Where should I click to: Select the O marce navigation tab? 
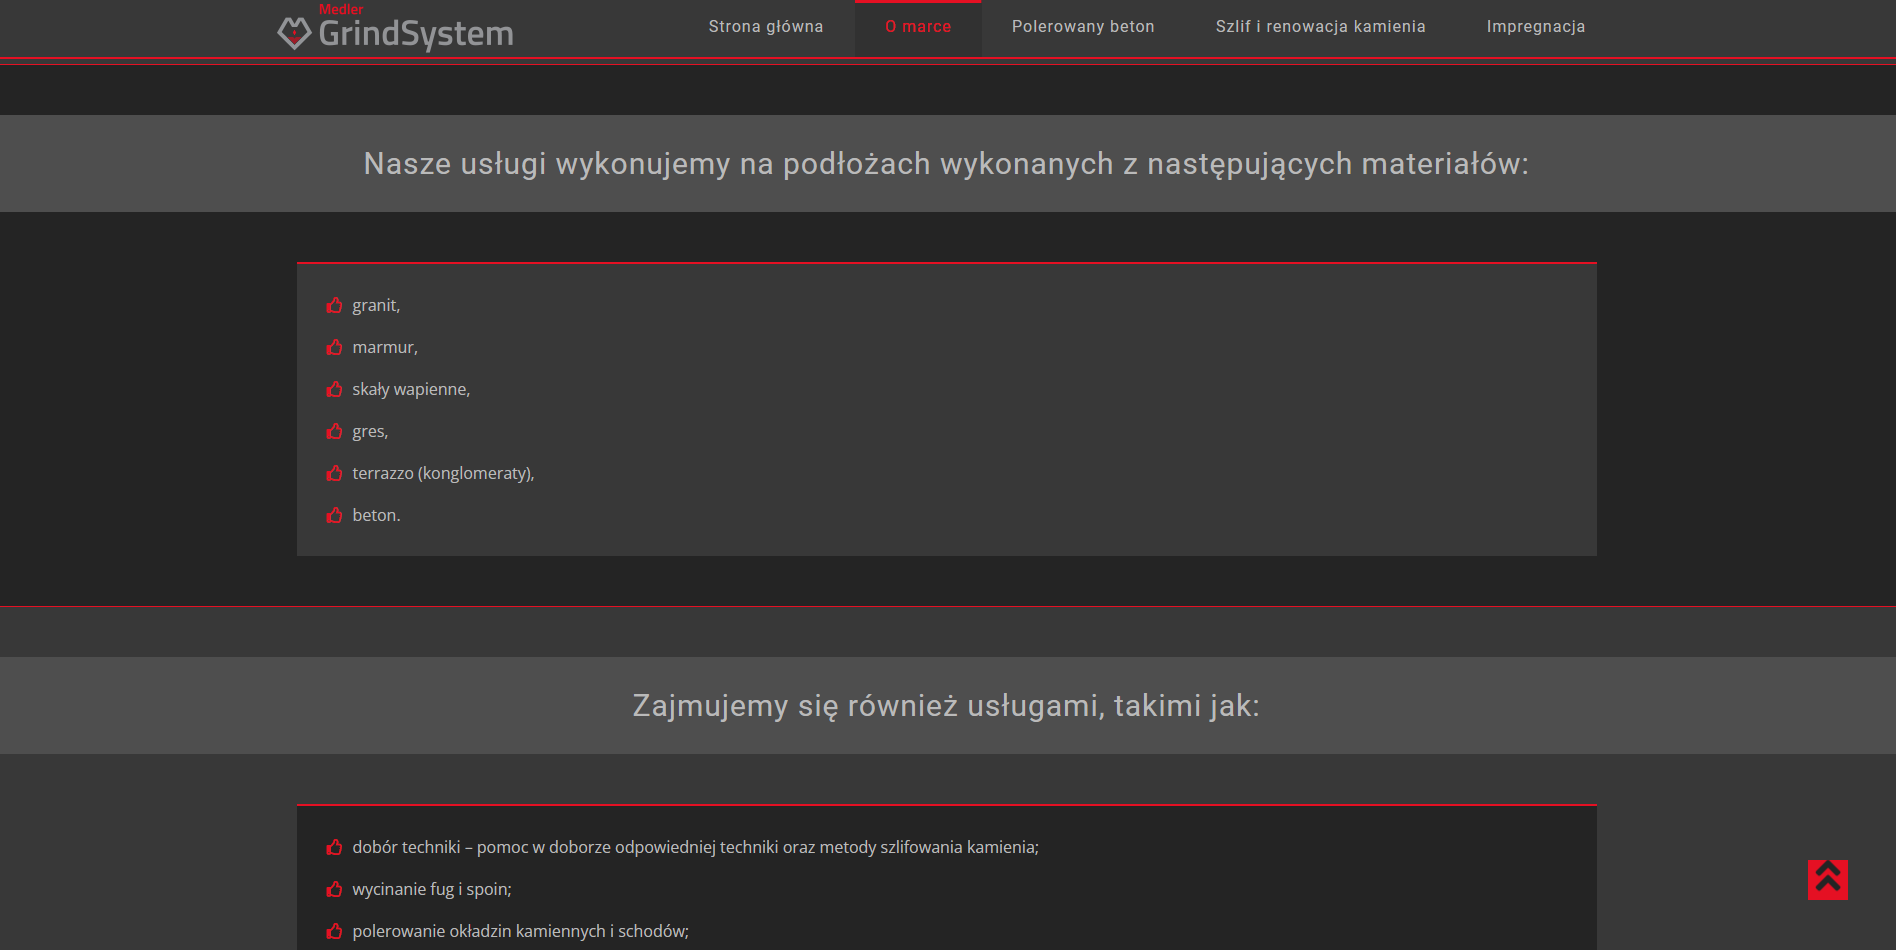click(917, 27)
